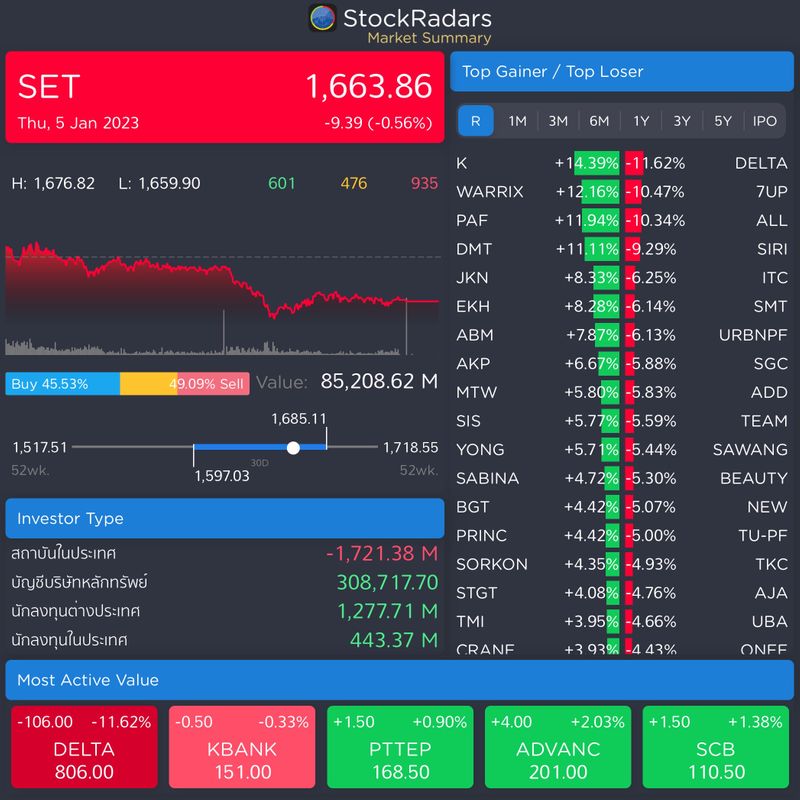Select the 3M timeframe

point(557,120)
